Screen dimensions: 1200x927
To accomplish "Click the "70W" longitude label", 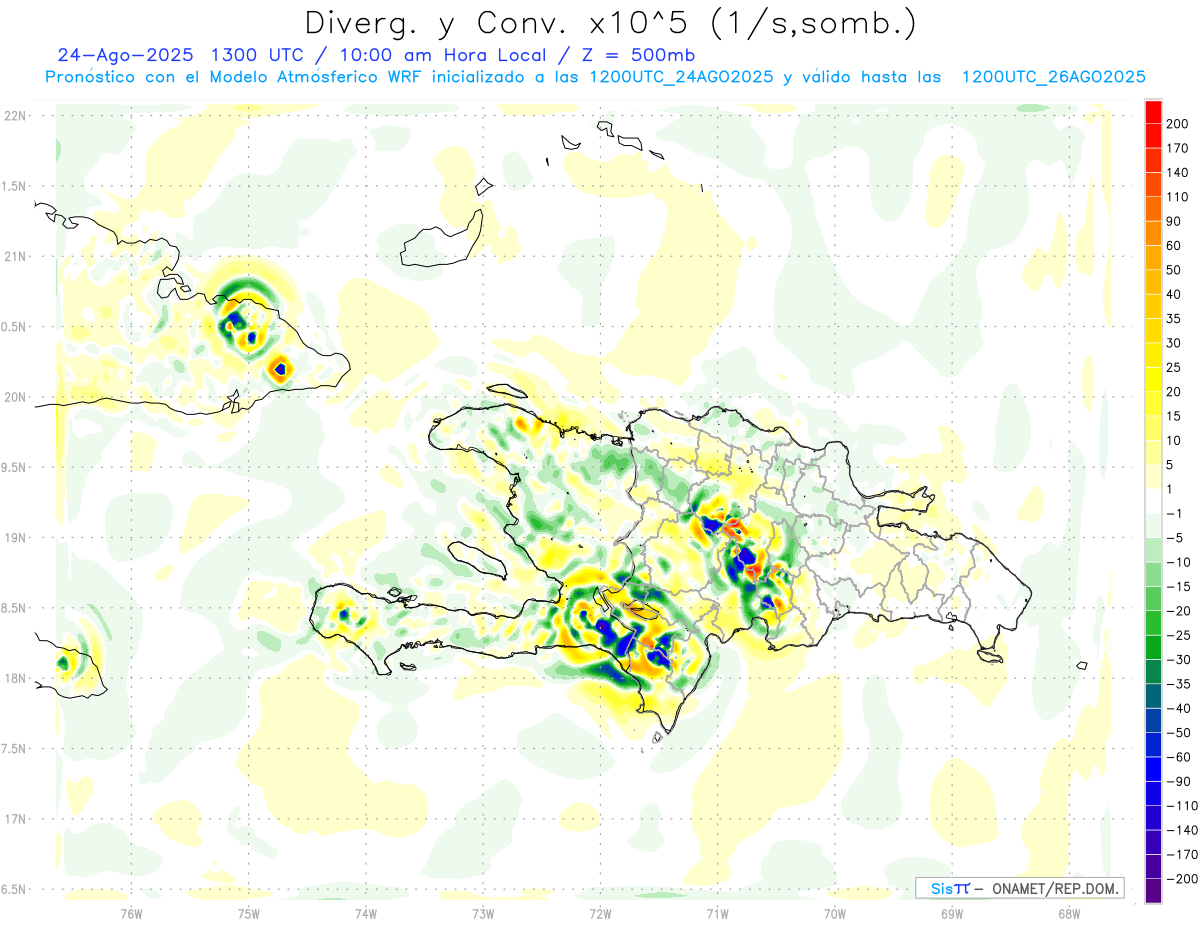I will (835, 913).
